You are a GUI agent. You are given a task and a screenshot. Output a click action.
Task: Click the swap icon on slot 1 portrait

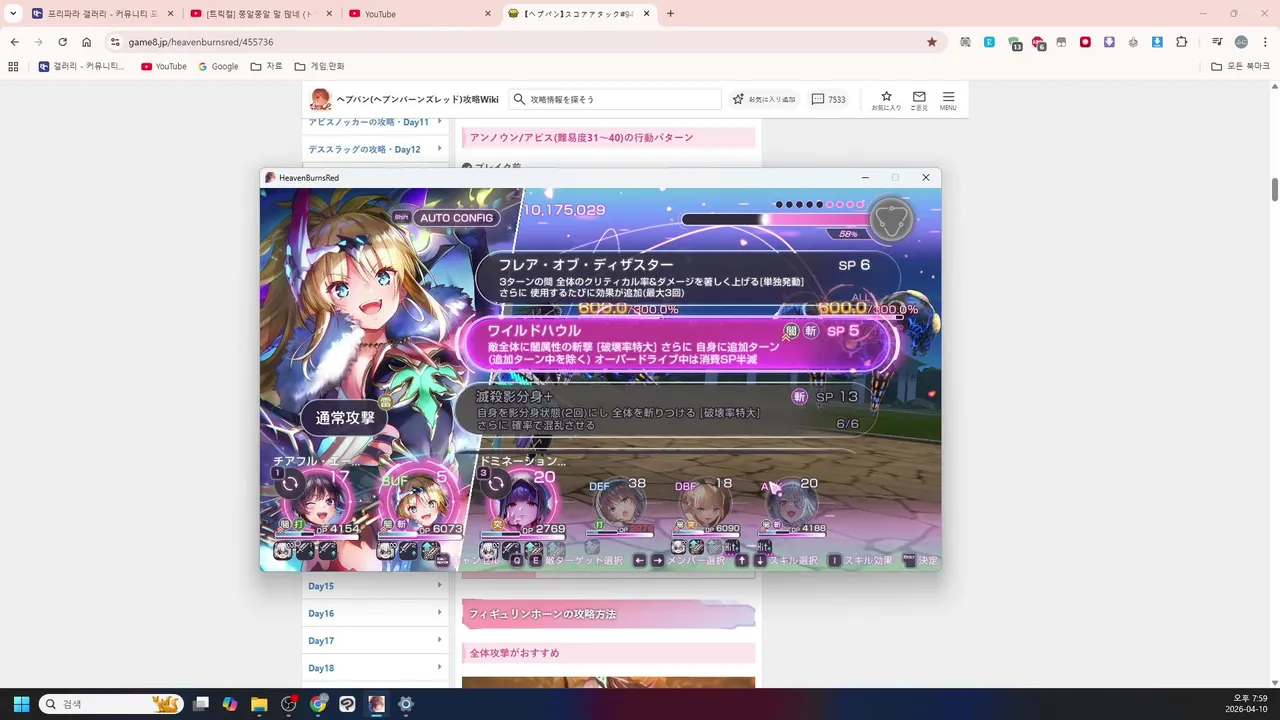tap(290, 484)
